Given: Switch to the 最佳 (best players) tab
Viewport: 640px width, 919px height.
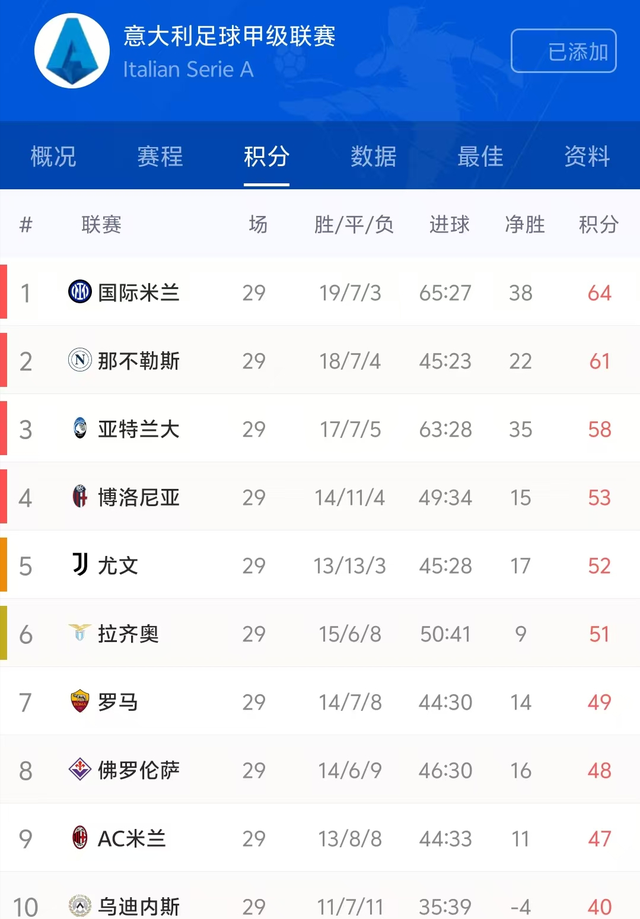Looking at the screenshot, I should [x=480, y=157].
